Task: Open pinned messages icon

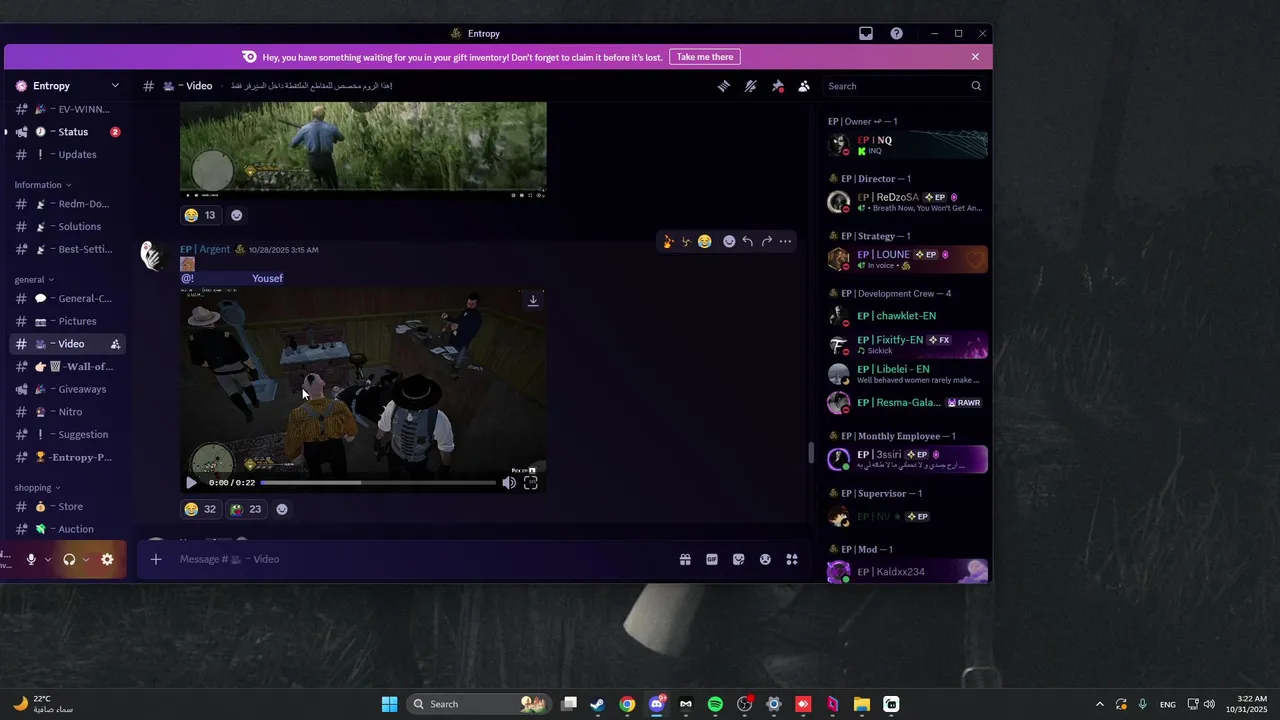Action: 777,86
